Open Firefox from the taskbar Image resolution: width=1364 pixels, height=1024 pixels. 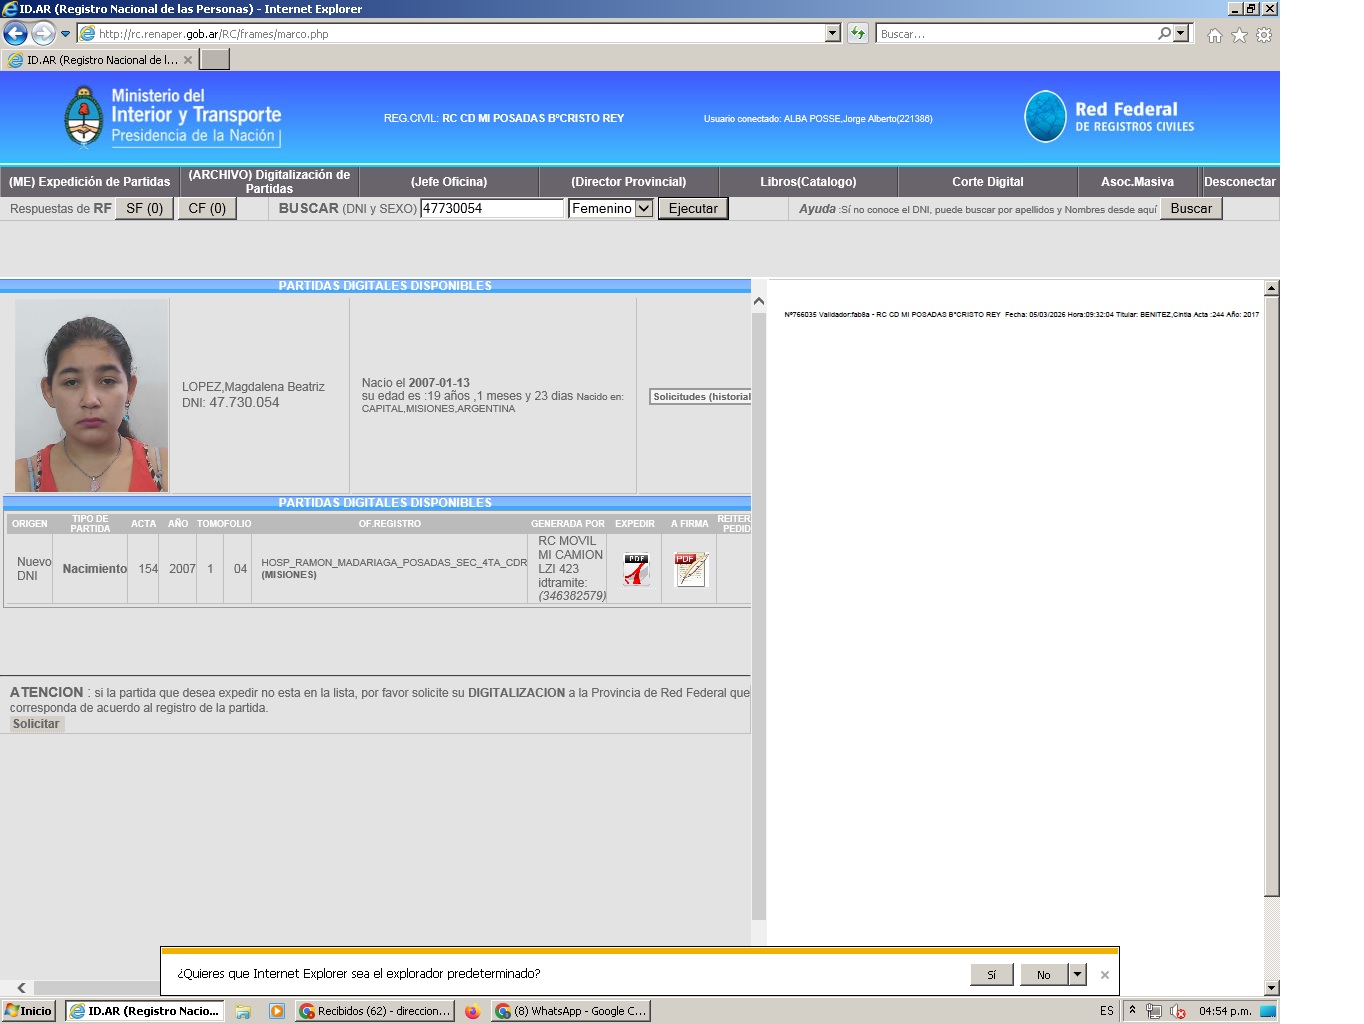472,1011
